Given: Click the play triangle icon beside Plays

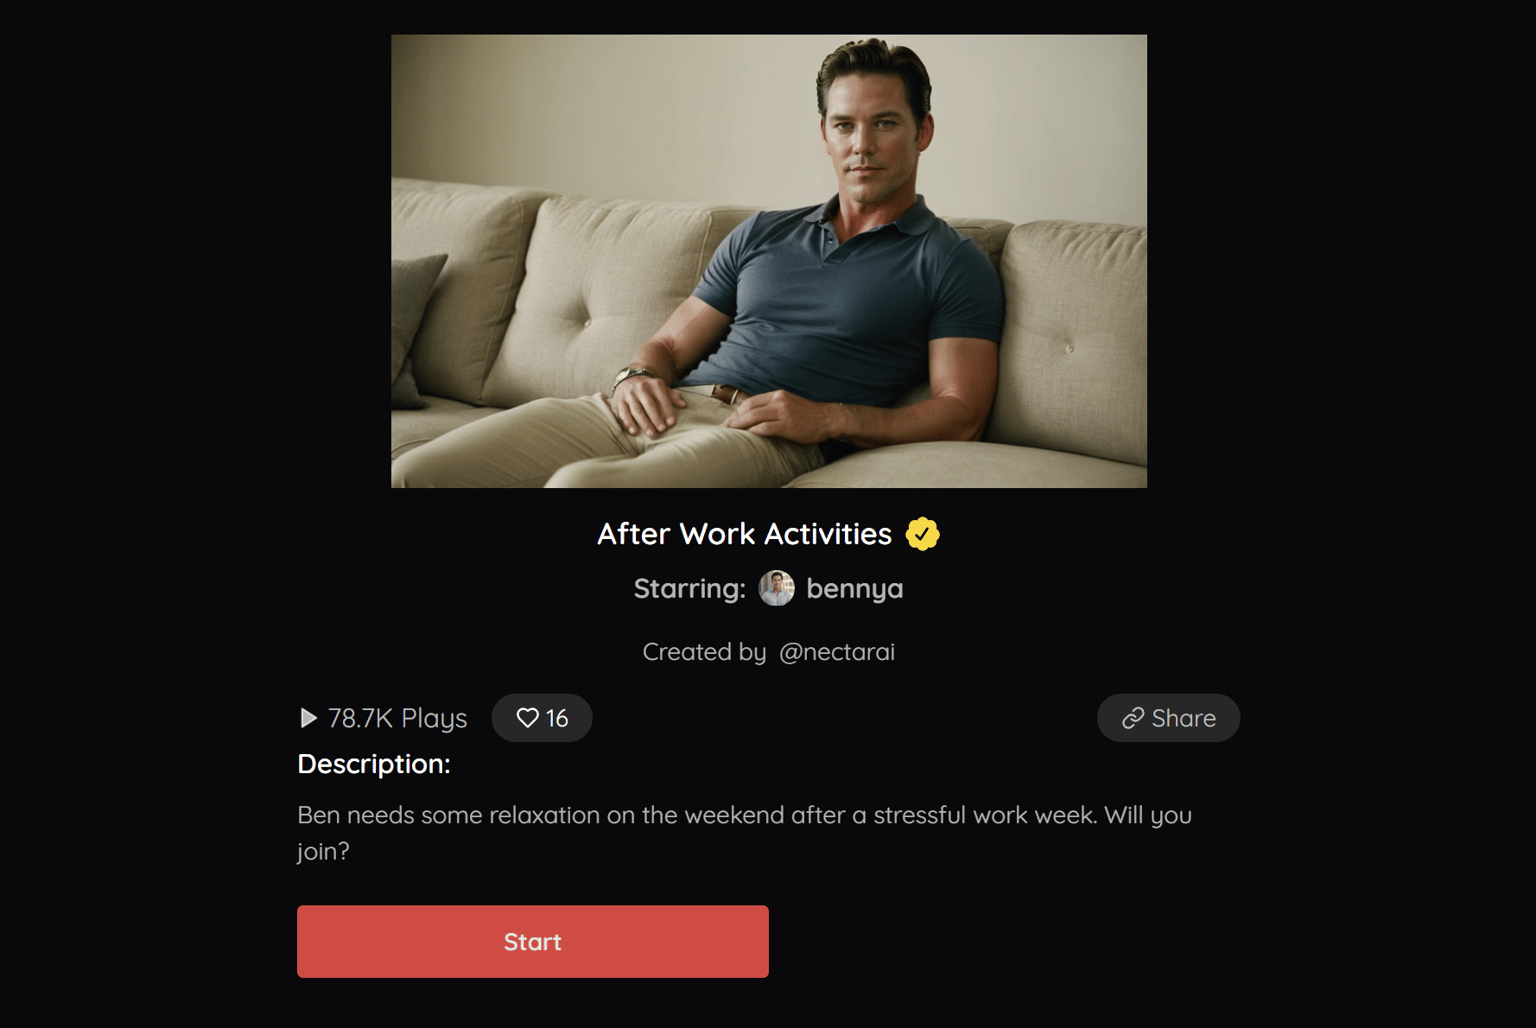Looking at the screenshot, I should [308, 718].
